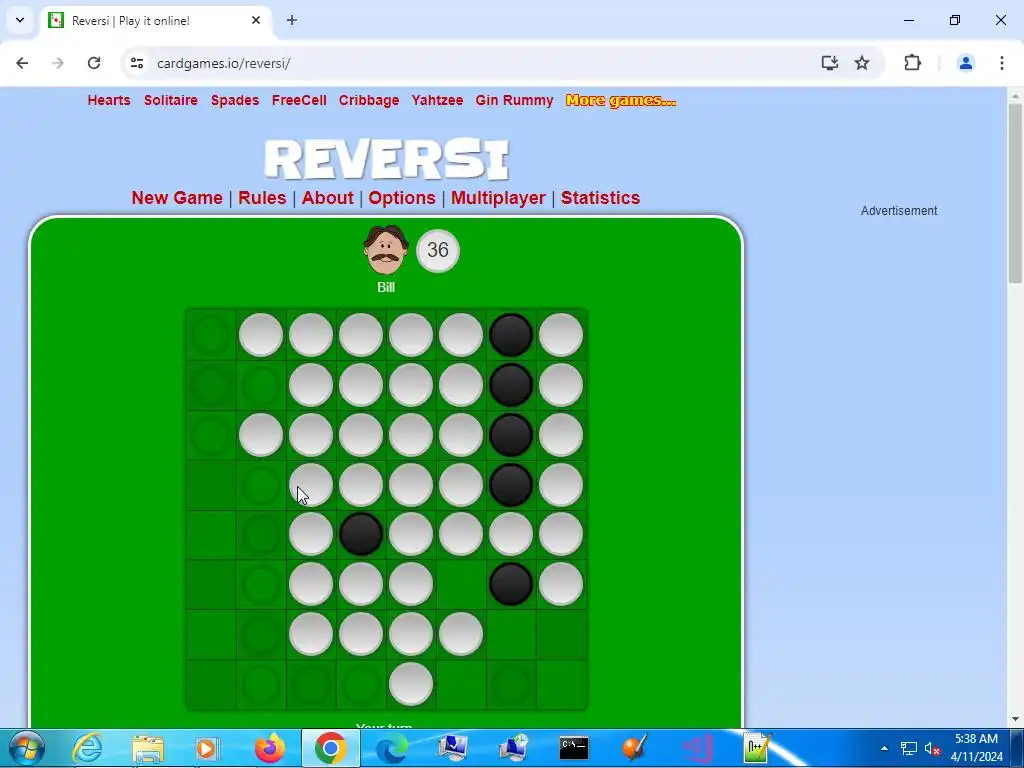
Task: Open File Explorer folder from taskbar
Action: coord(148,748)
